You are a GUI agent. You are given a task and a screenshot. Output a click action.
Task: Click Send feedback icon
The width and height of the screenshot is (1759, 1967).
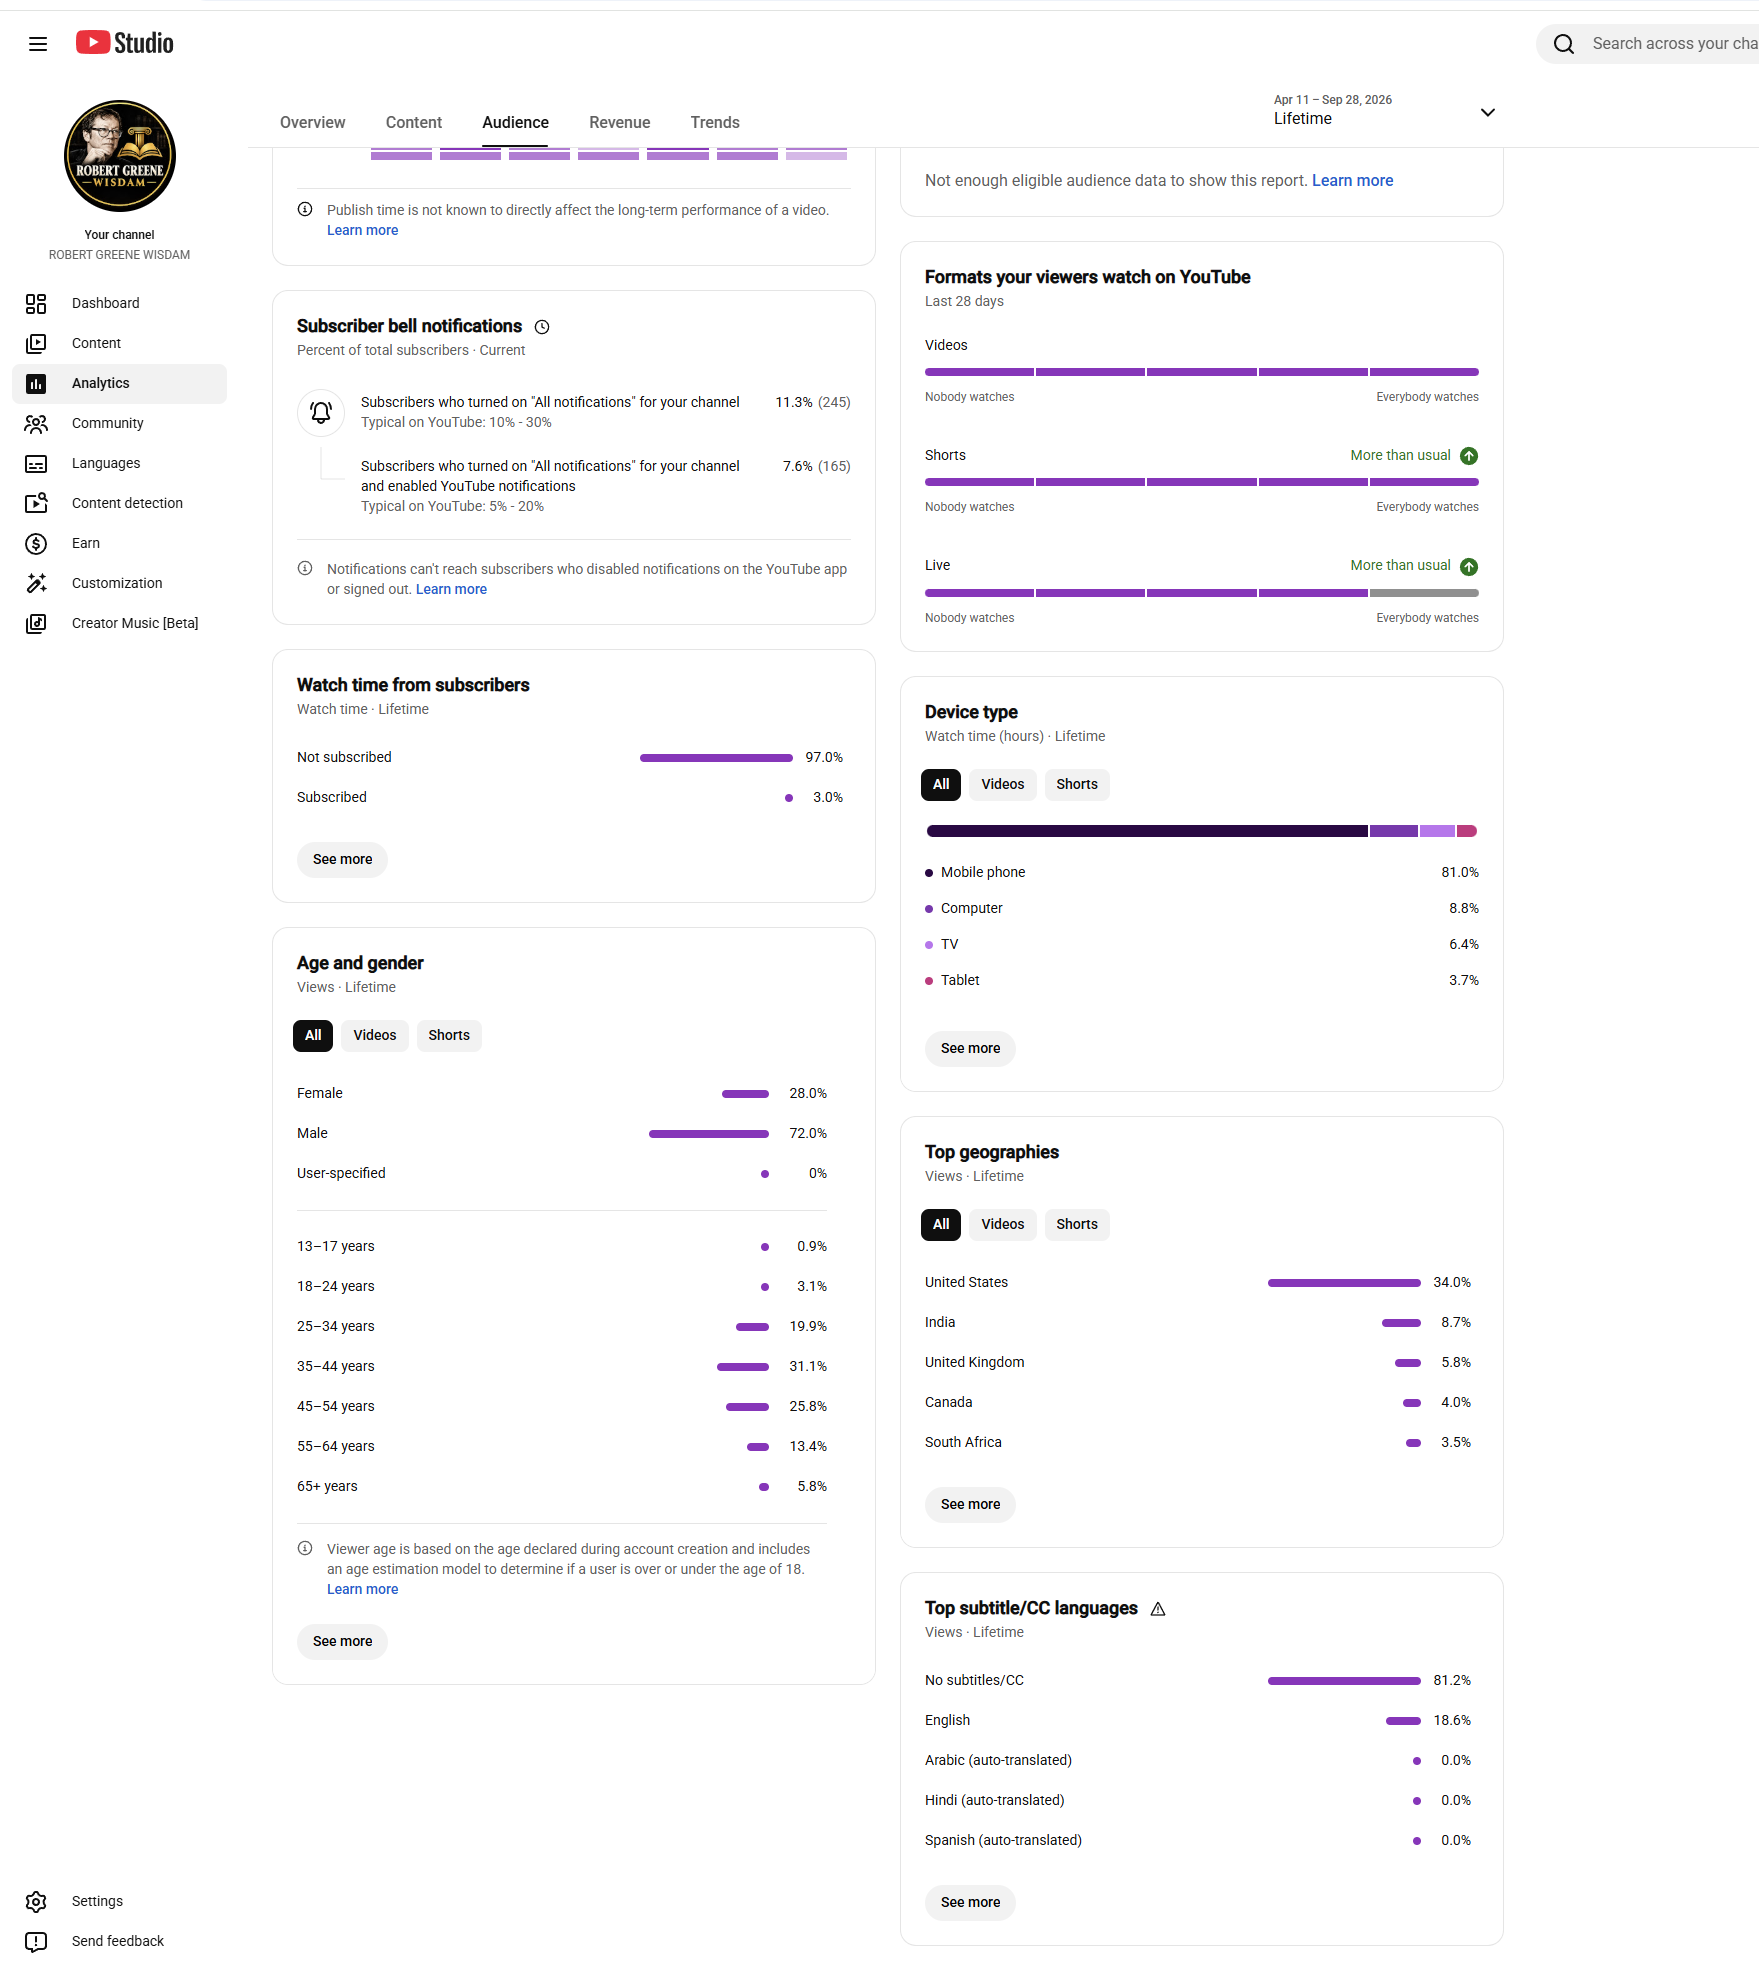[36, 1941]
